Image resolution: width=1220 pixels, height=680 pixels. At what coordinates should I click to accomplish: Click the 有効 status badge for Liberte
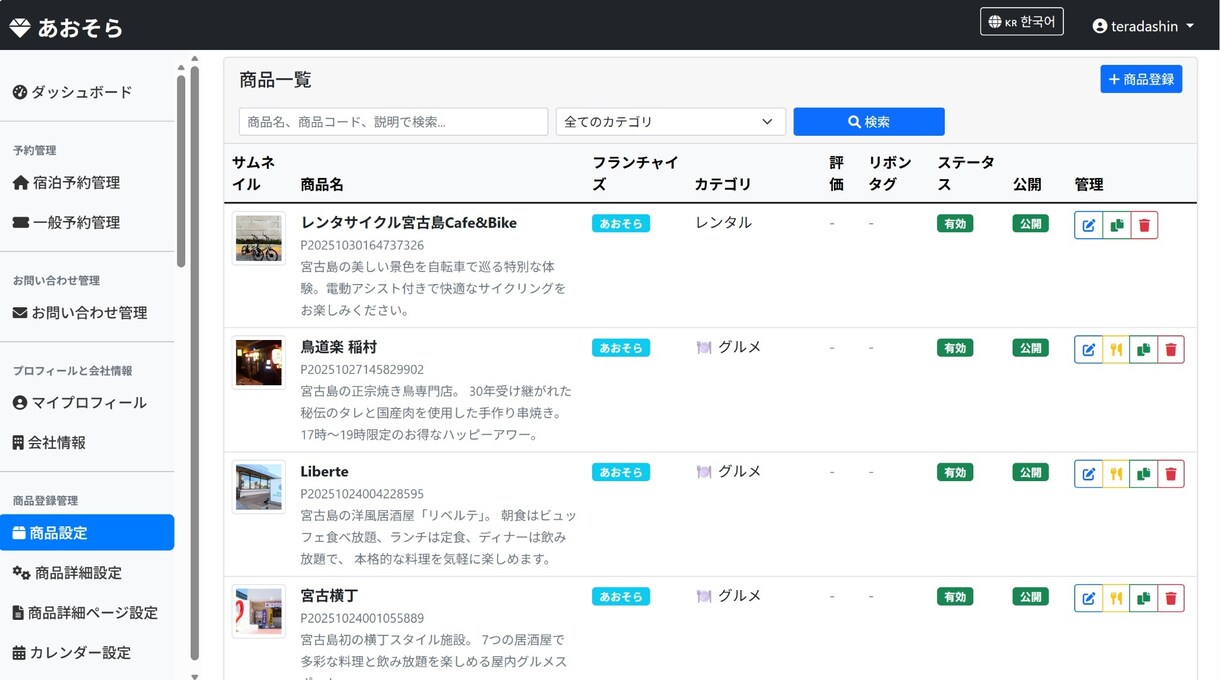tap(955, 472)
